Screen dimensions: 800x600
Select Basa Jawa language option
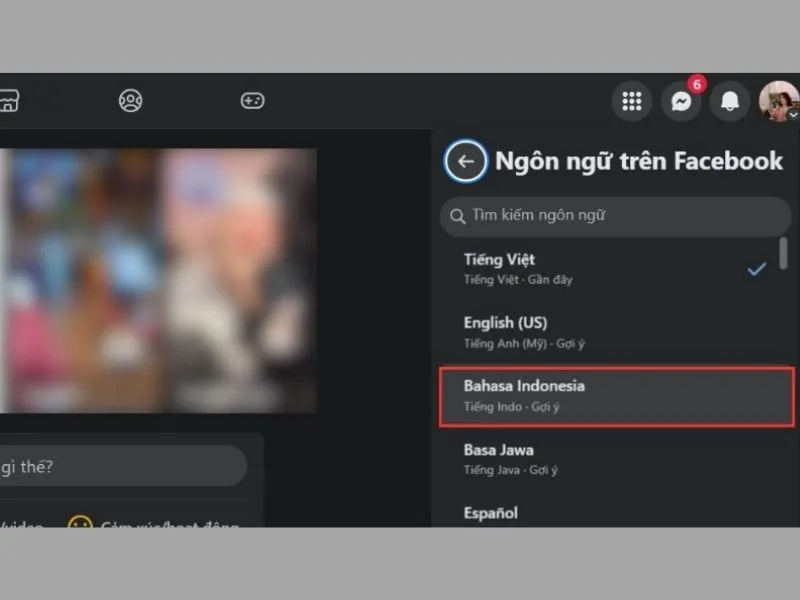coord(616,459)
